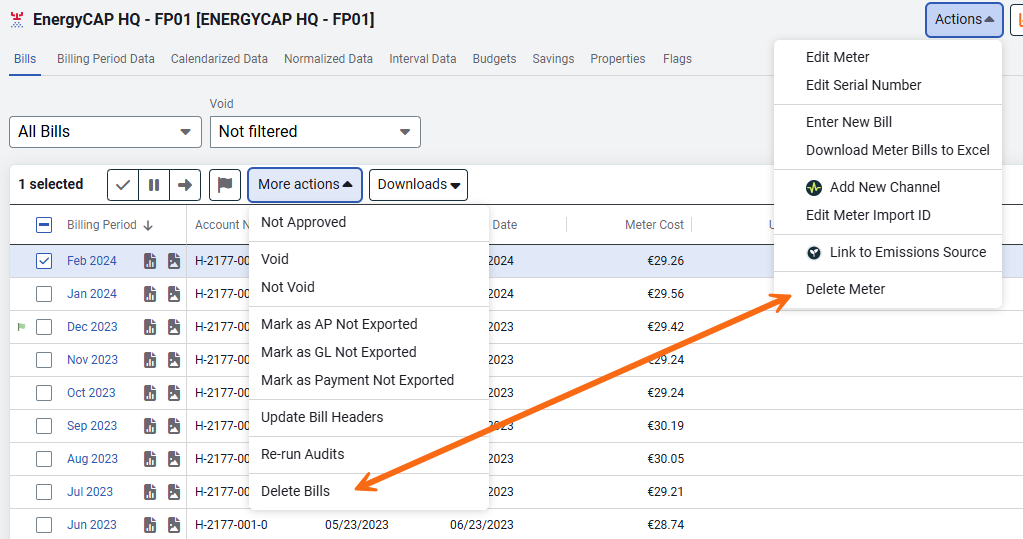Screen dimensions: 1023x539
Task: Open the Downloads dropdown
Action: 418,184
